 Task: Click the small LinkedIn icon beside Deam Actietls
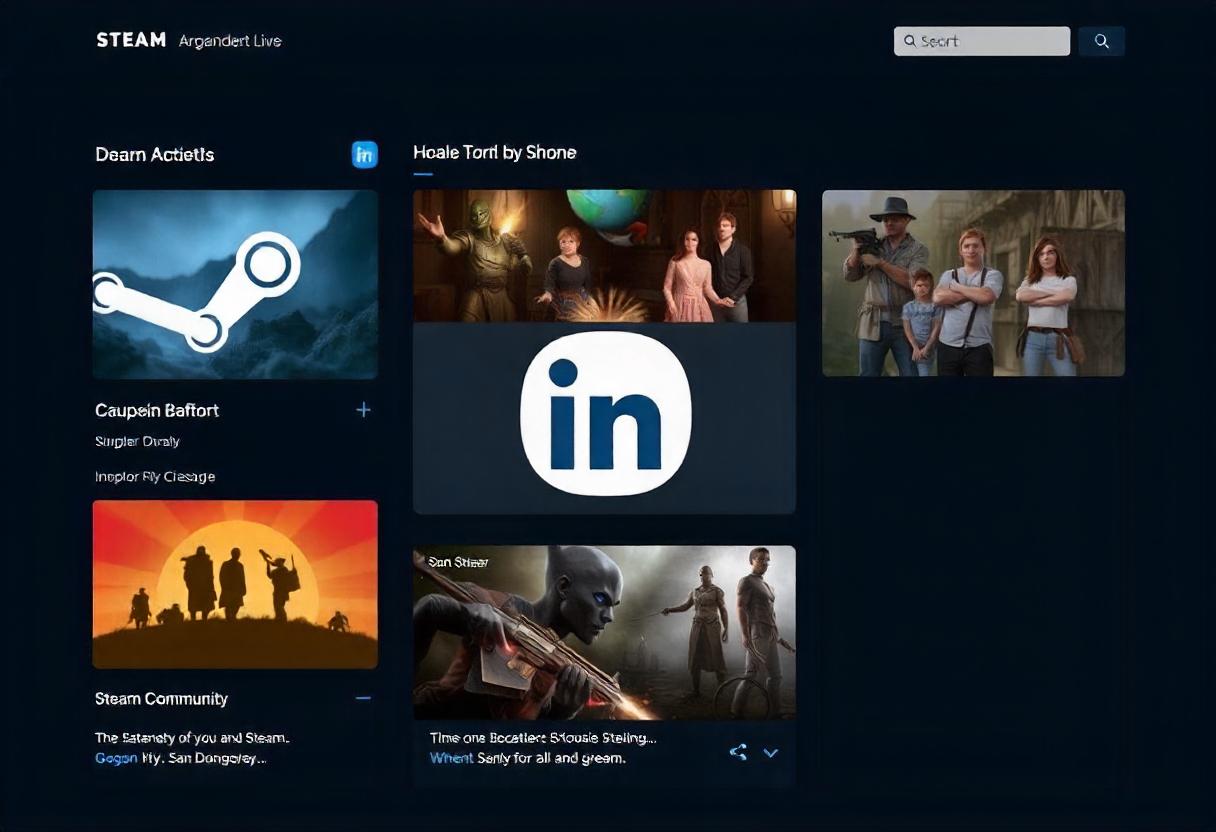tap(365, 154)
